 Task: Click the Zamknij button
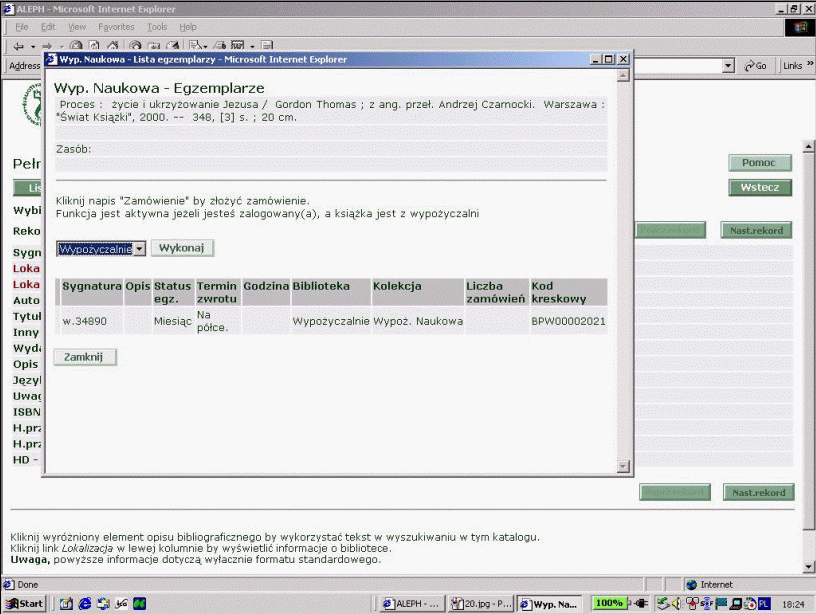click(85, 357)
